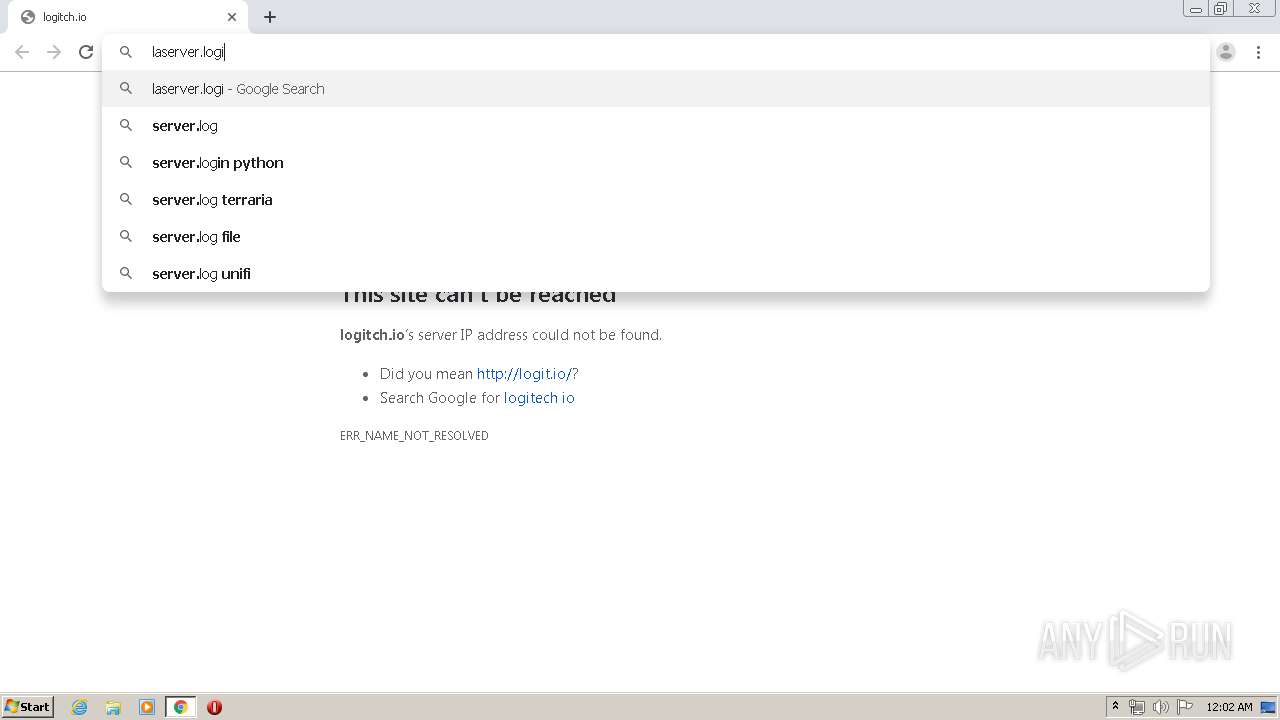
Task: Minimize the Chrome window
Action: click(1196, 9)
